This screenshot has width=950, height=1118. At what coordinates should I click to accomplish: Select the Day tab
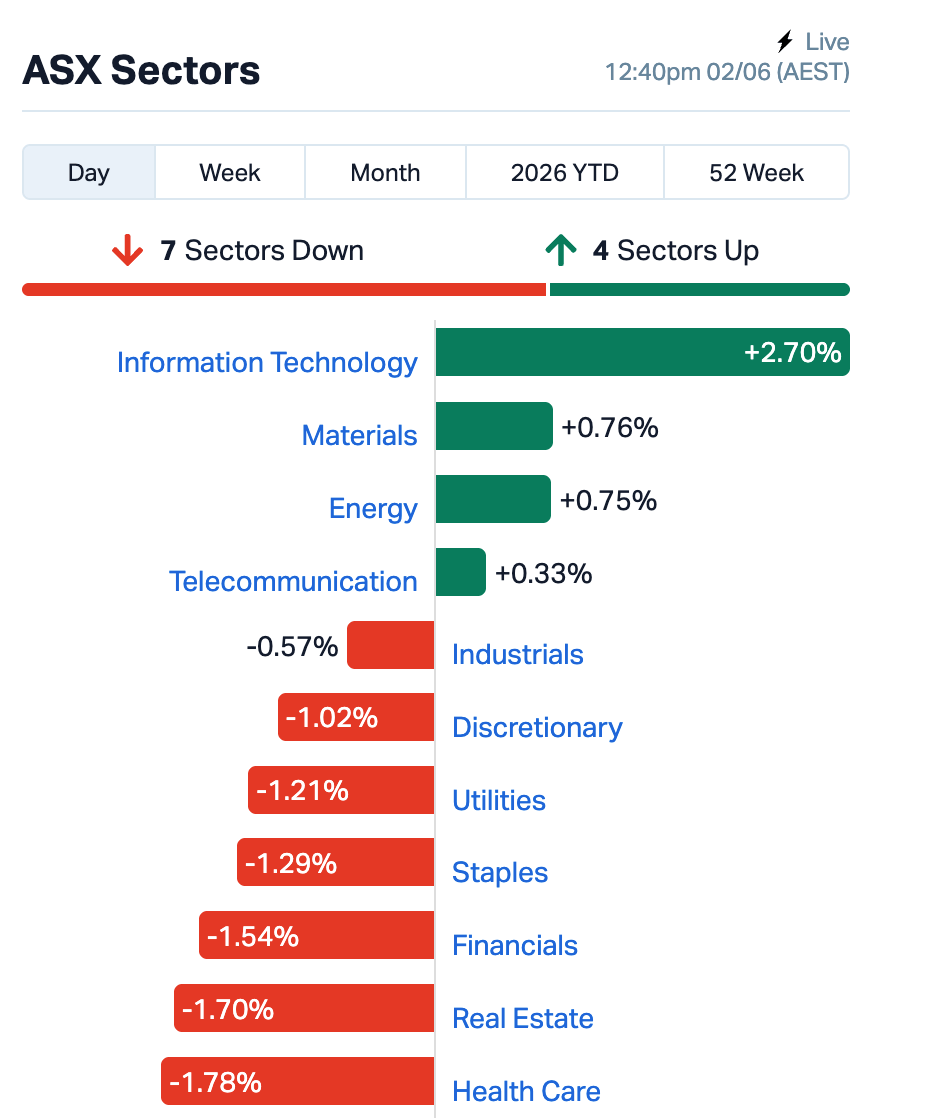89,173
